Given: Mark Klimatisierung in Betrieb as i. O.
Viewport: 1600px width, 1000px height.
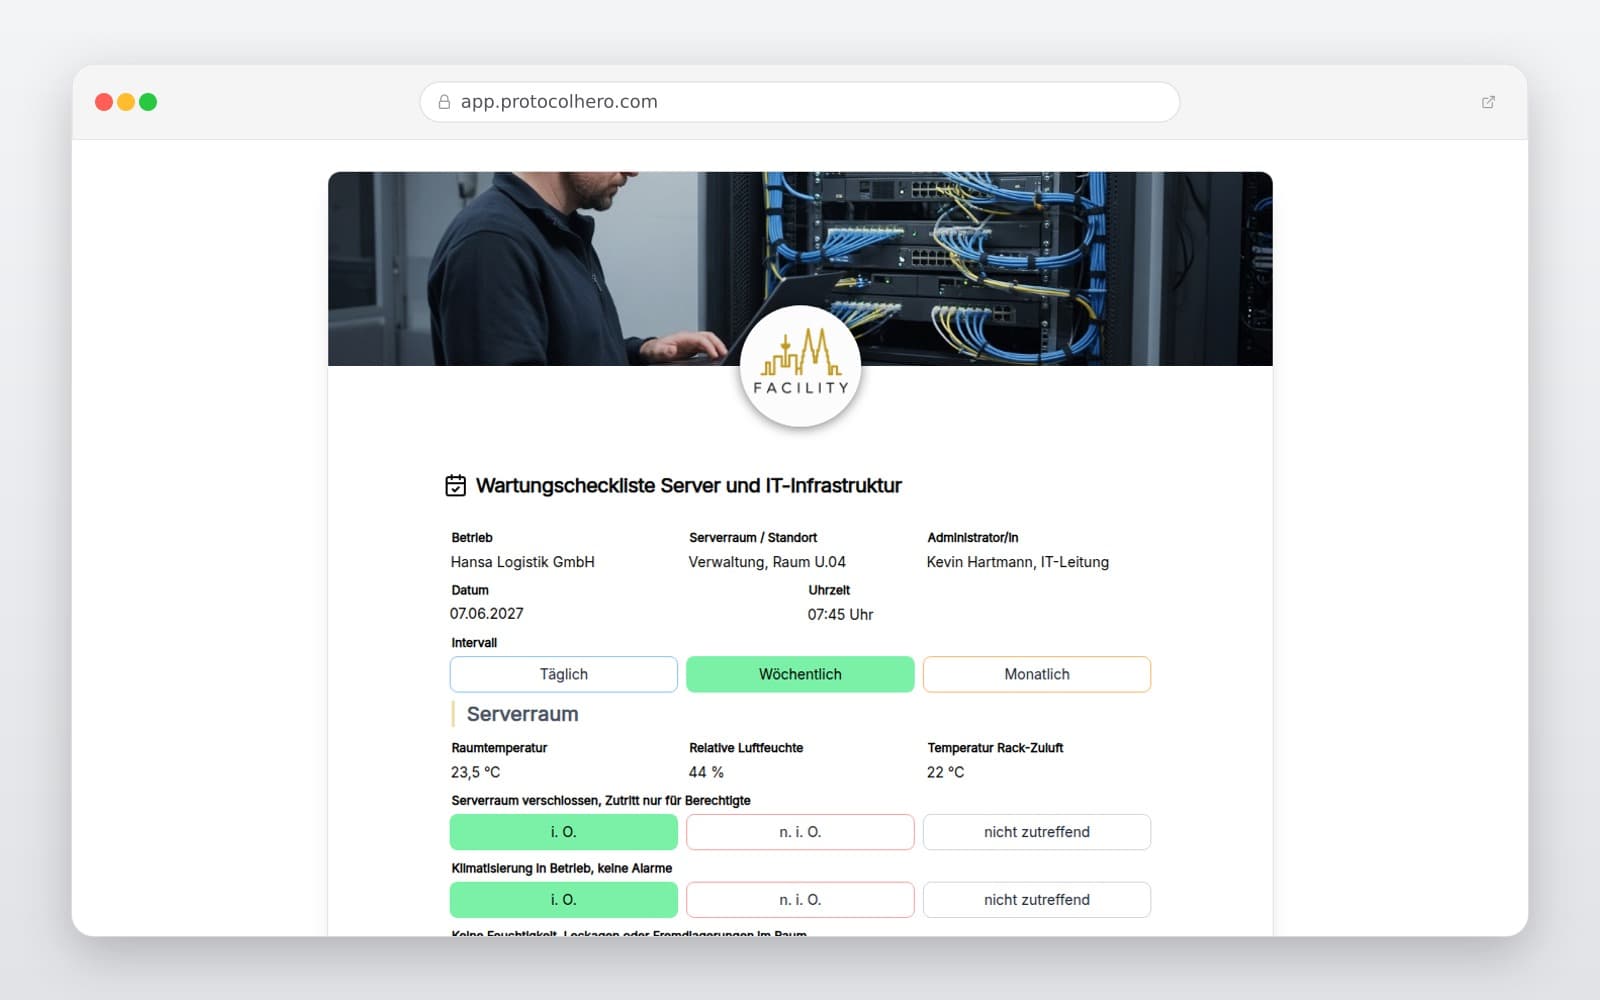Looking at the screenshot, I should tap(564, 900).
